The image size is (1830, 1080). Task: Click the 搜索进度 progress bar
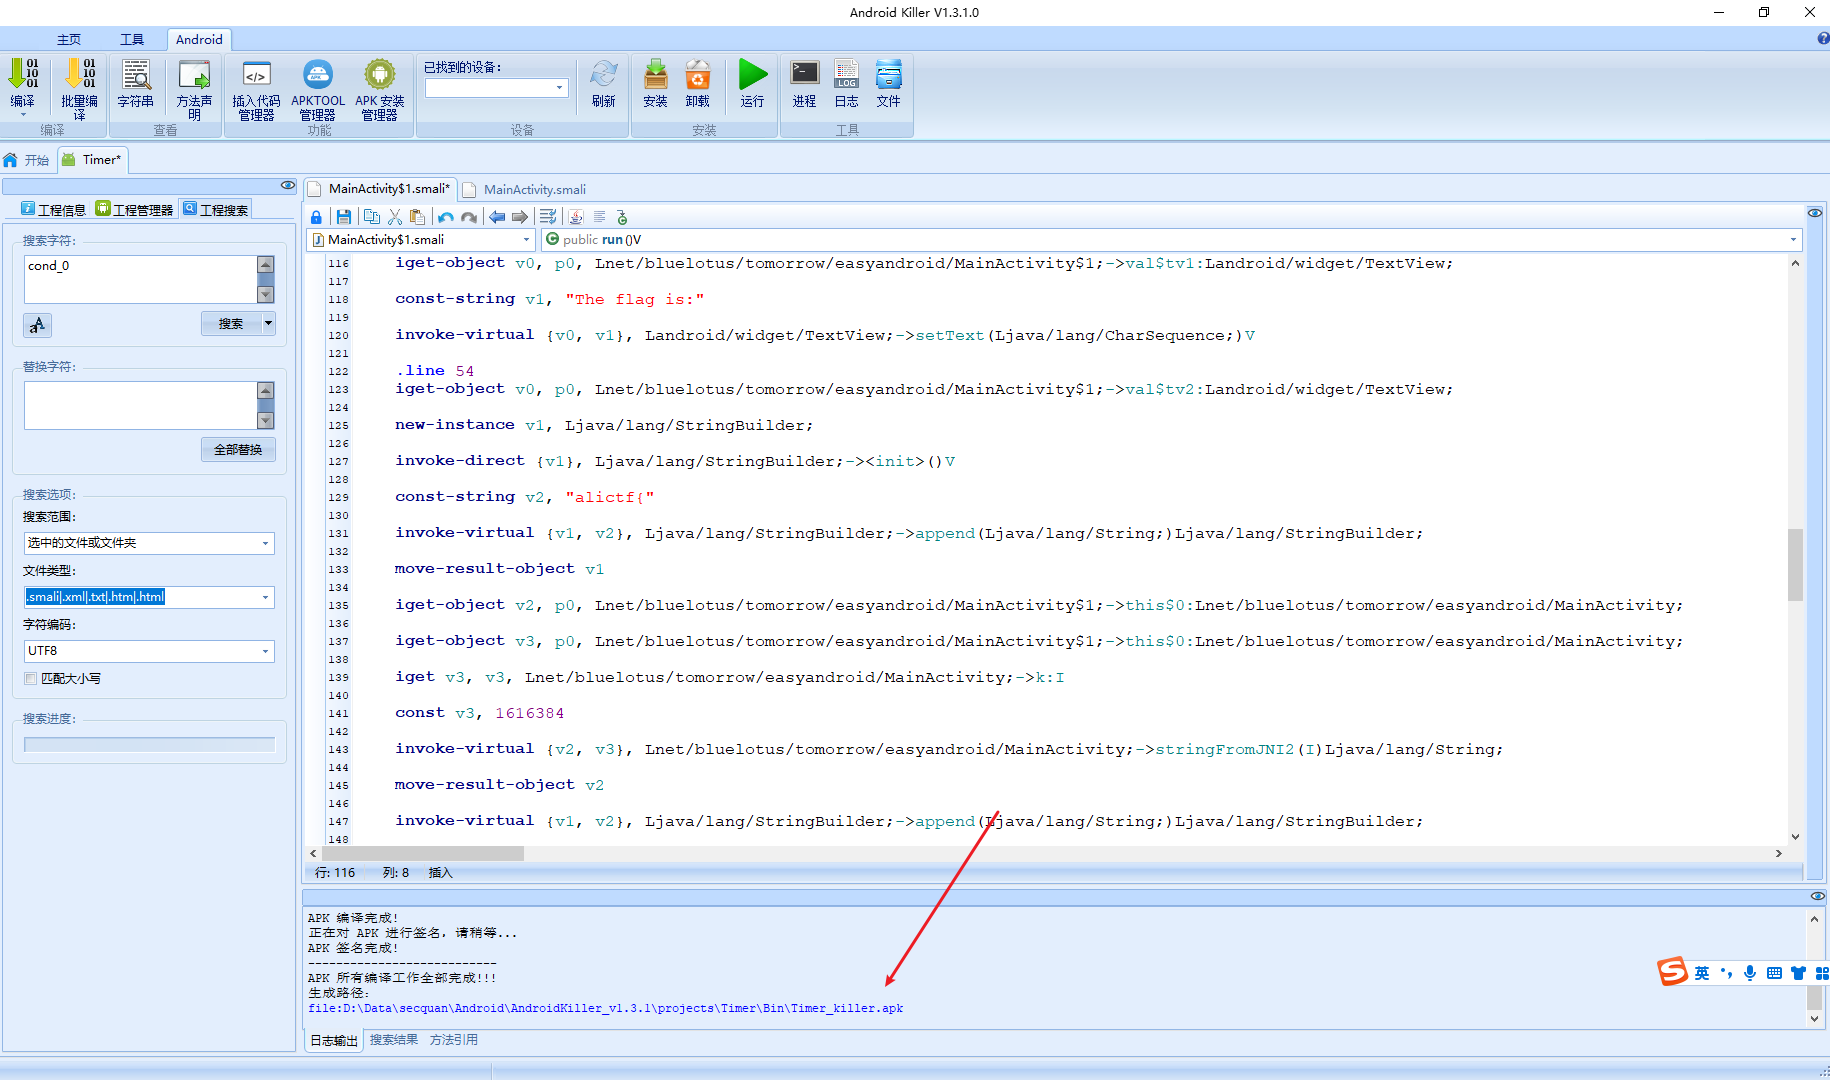[150, 744]
